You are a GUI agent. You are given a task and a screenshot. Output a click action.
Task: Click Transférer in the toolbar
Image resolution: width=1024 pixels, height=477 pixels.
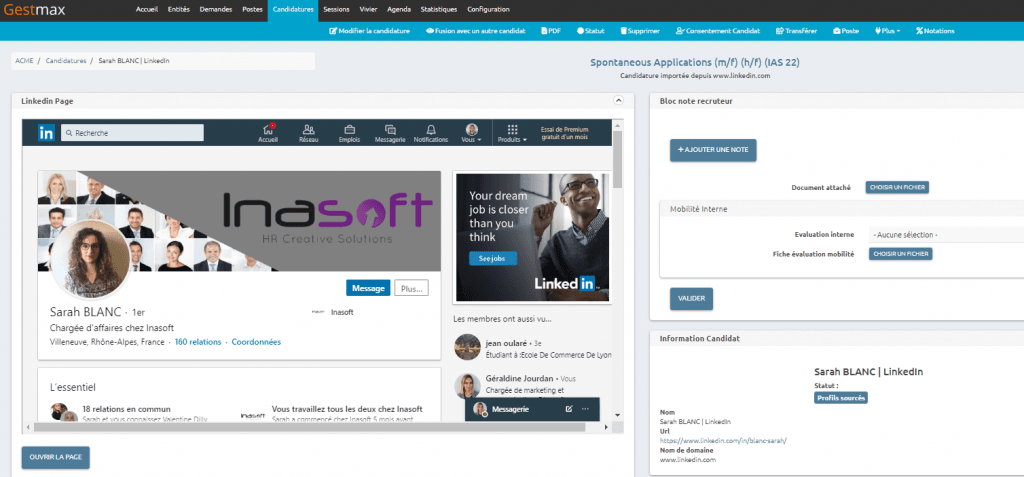[x=796, y=31]
